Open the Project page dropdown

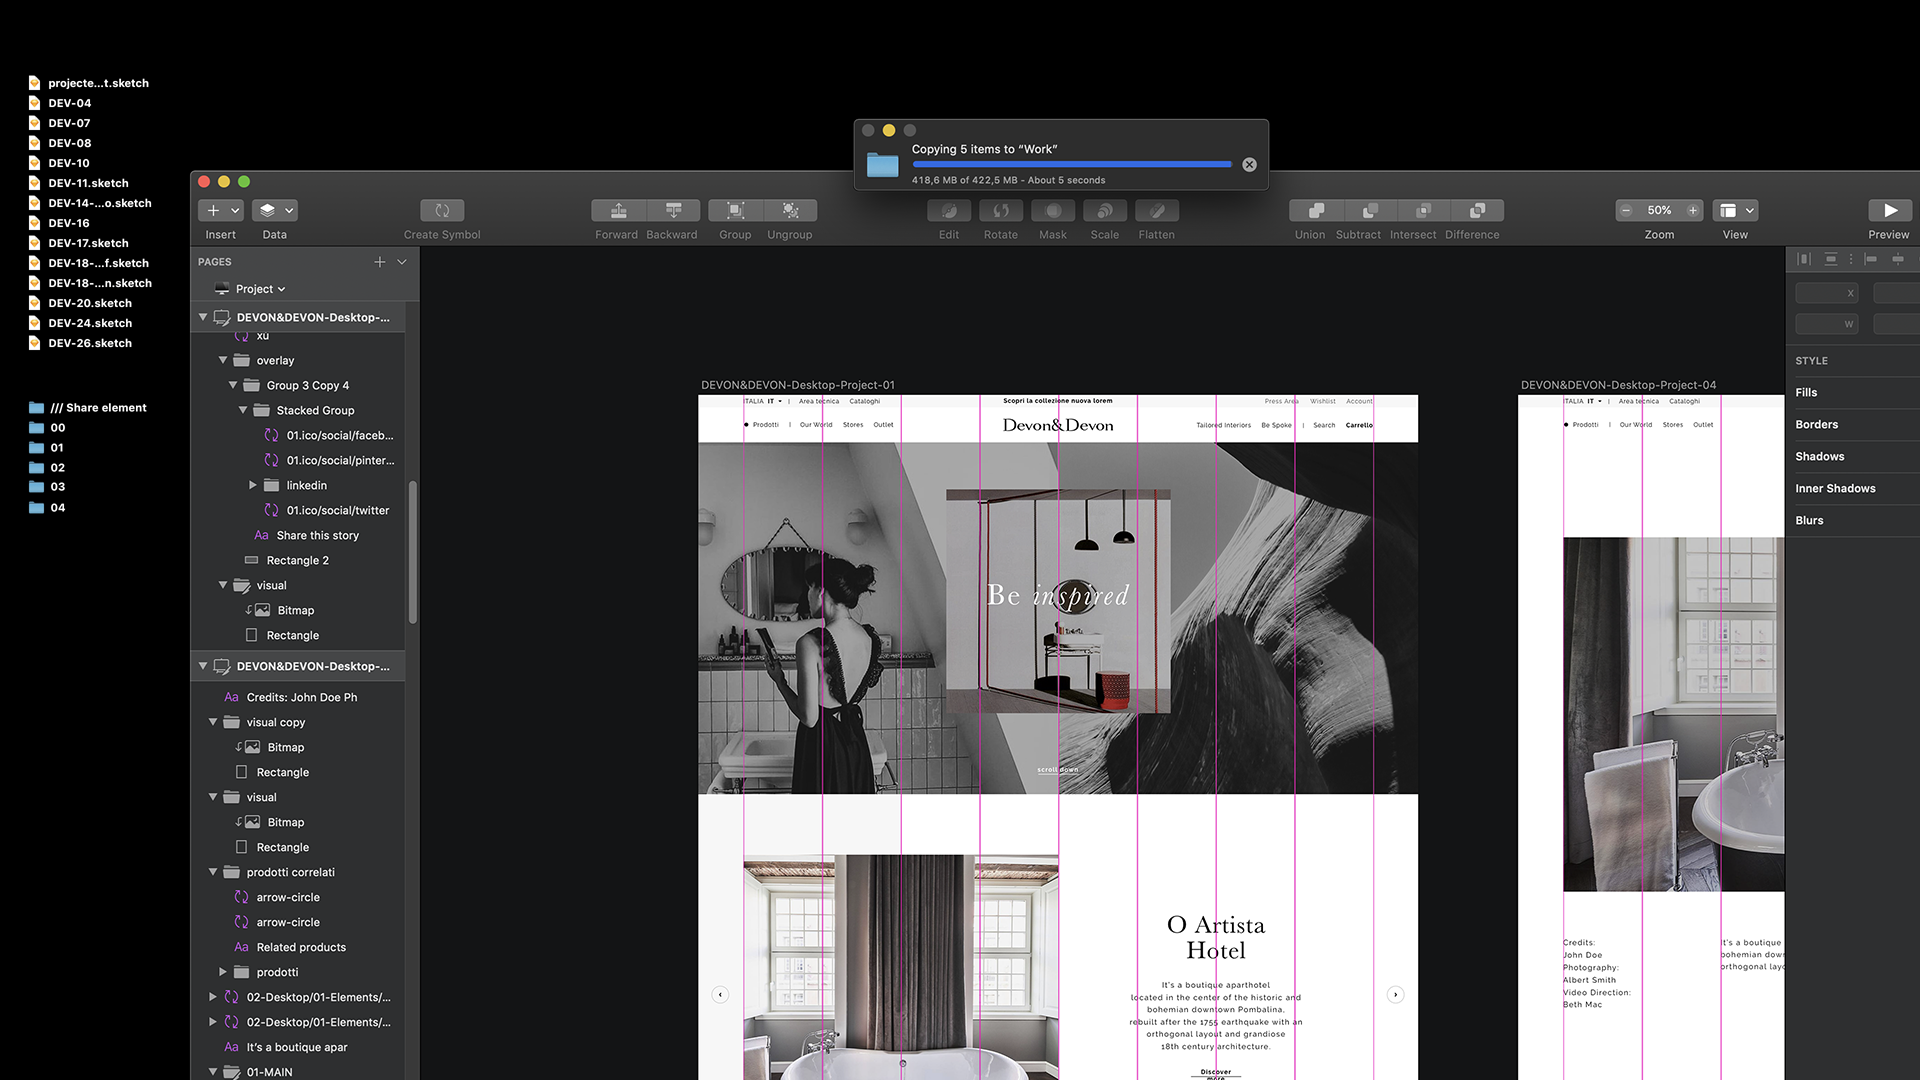point(260,289)
